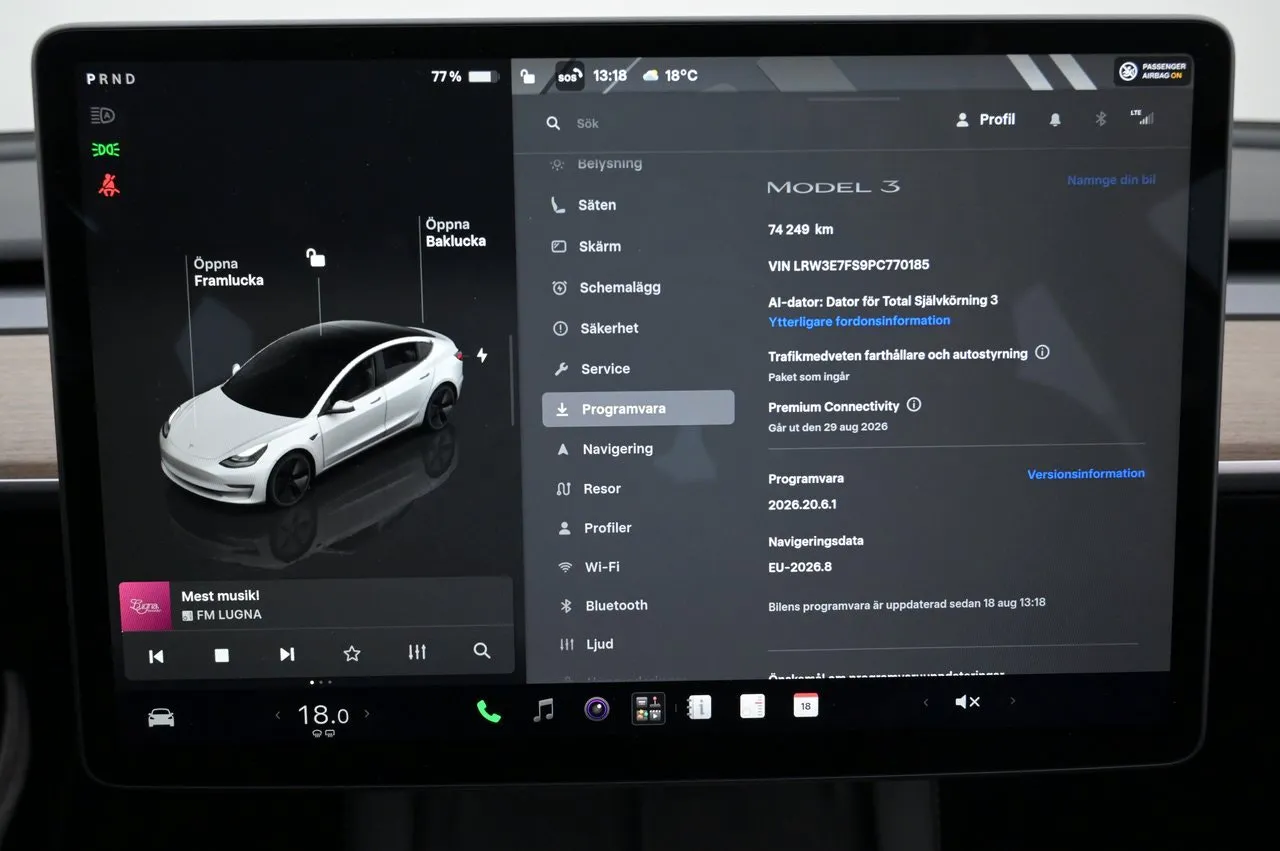This screenshot has height=851, width=1280.
Task: Open the music note media app
Action: (x=543, y=710)
